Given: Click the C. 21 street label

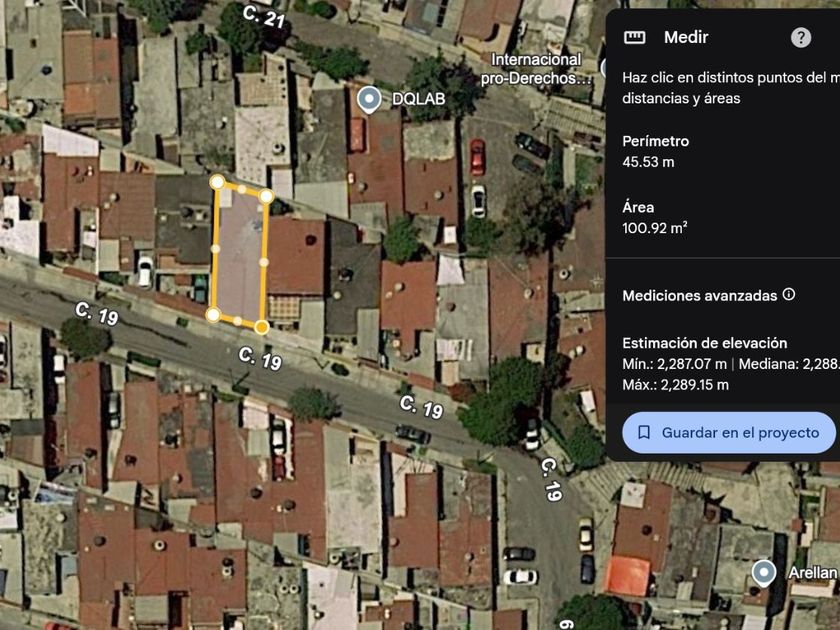Looking at the screenshot, I should pos(264,17).
